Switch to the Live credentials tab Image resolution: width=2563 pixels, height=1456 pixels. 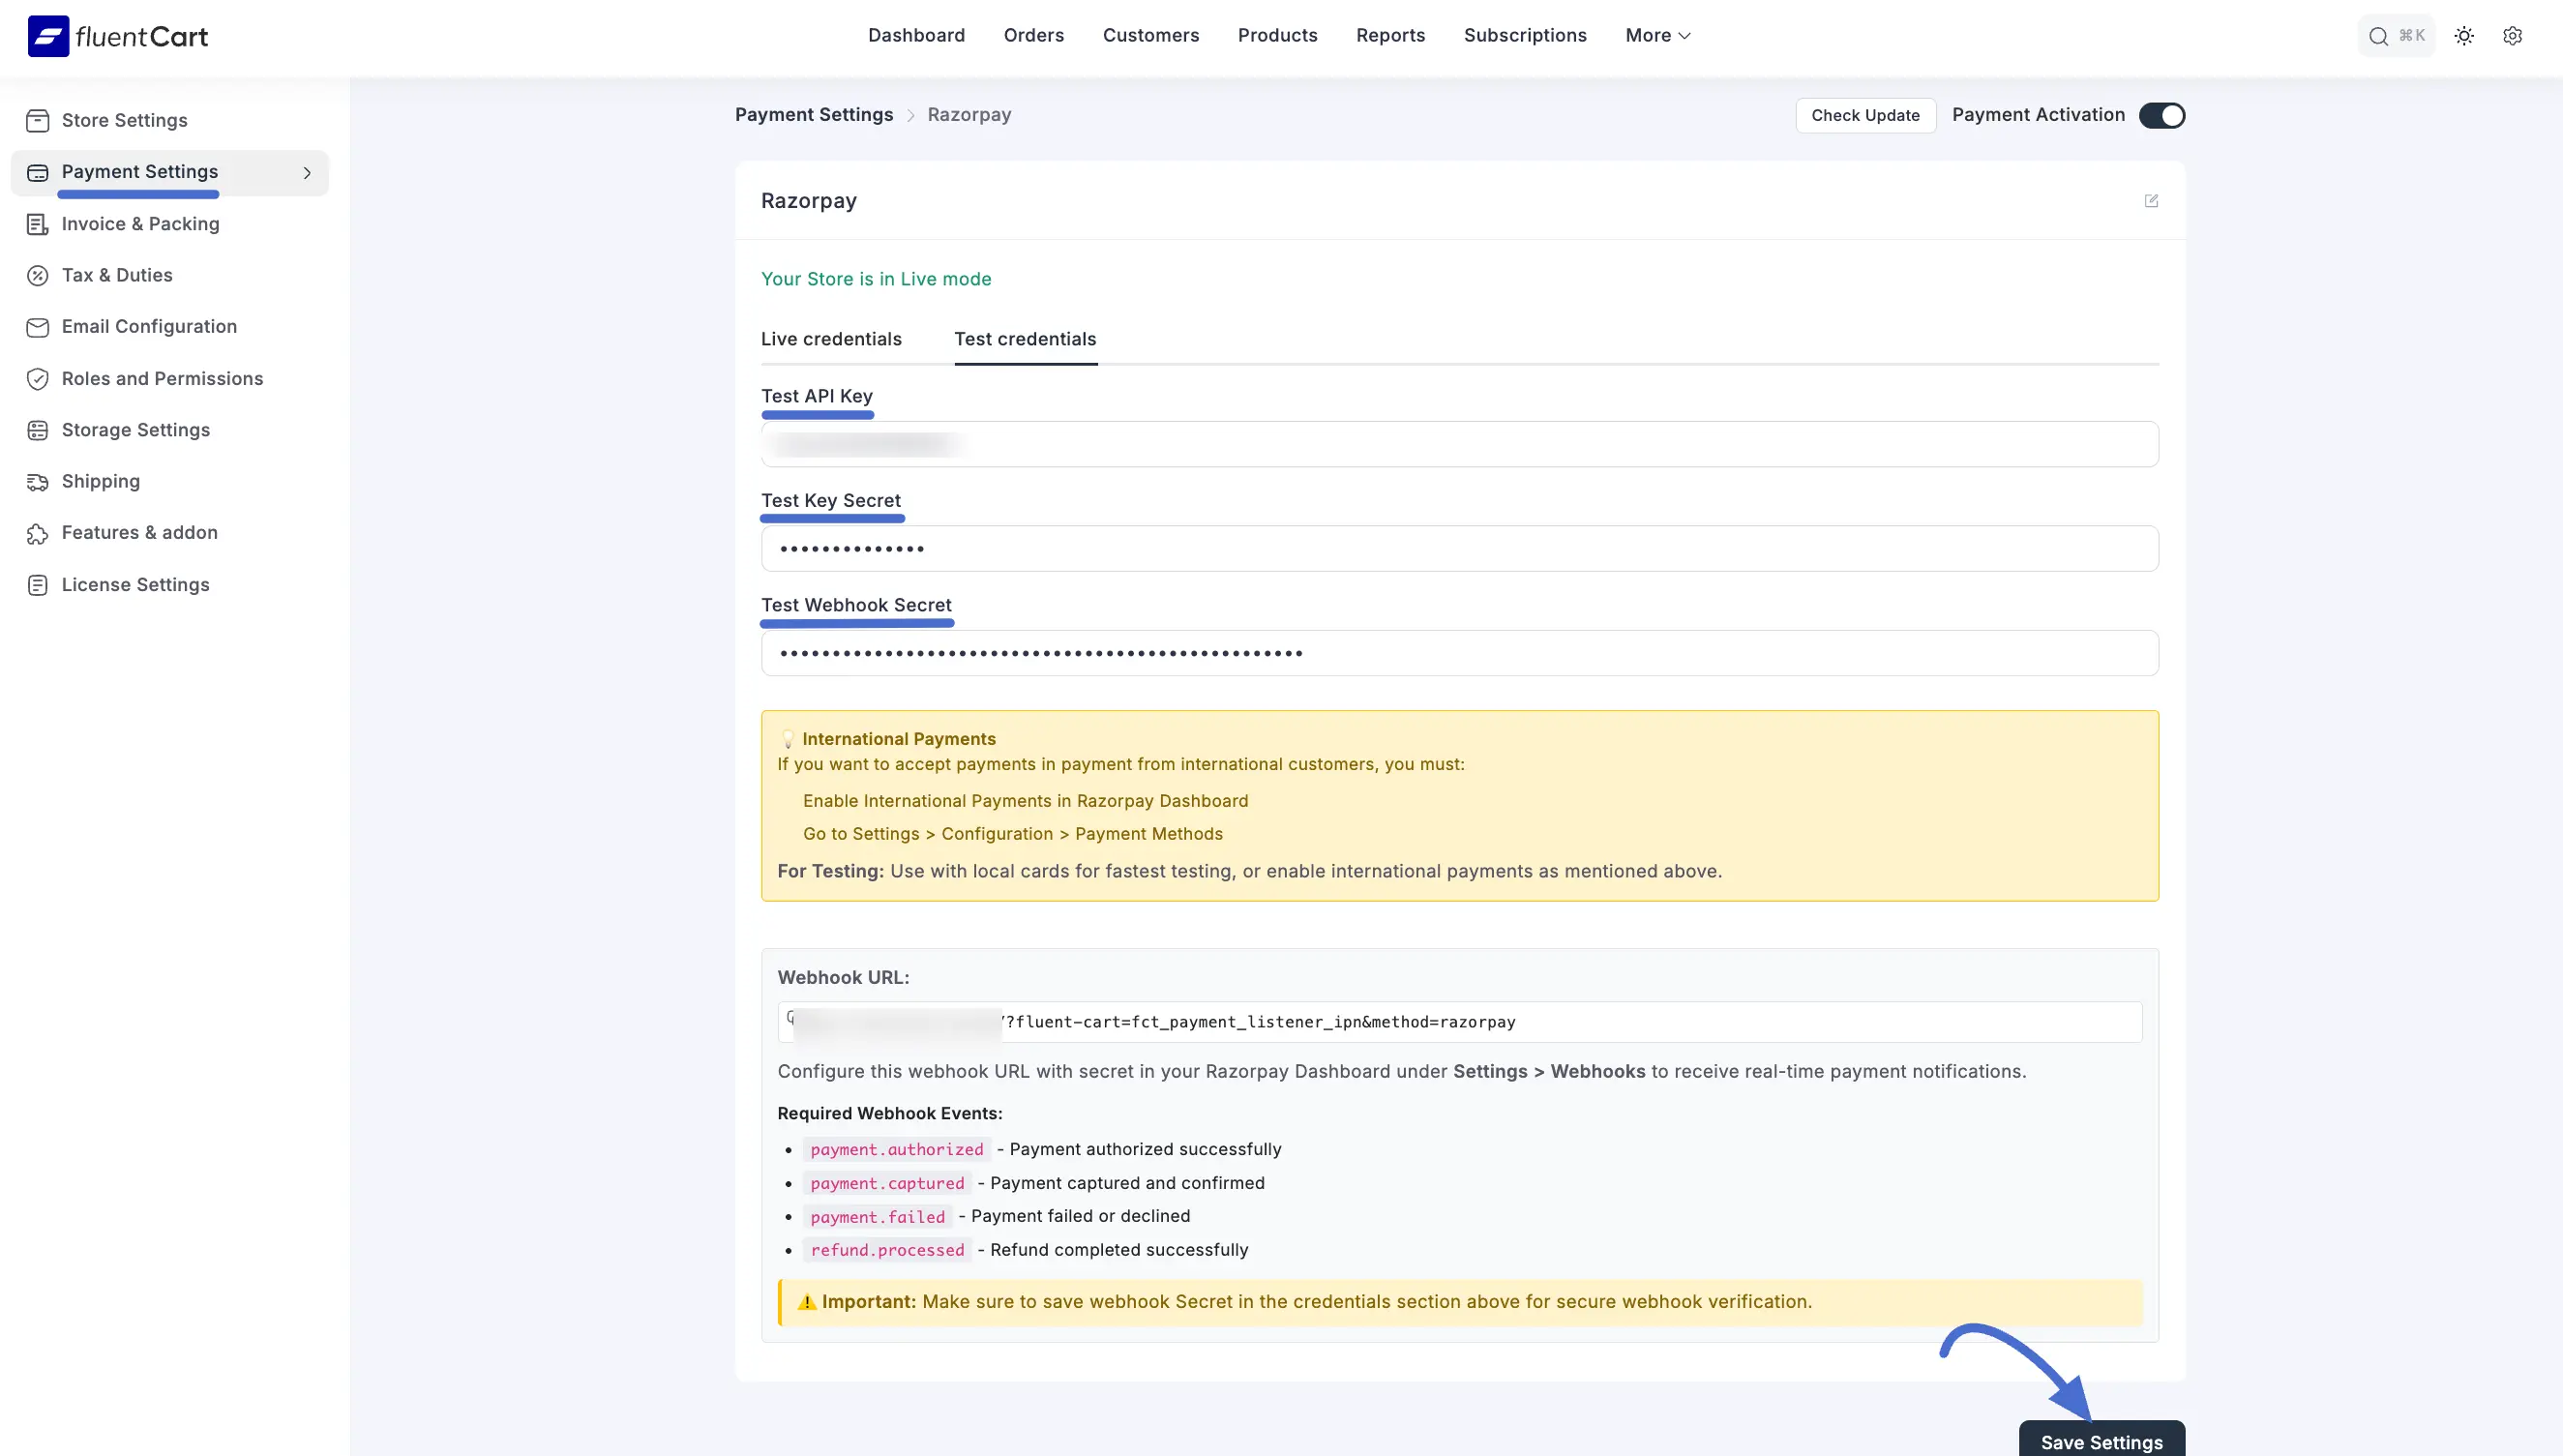click(x=831, y=339)
